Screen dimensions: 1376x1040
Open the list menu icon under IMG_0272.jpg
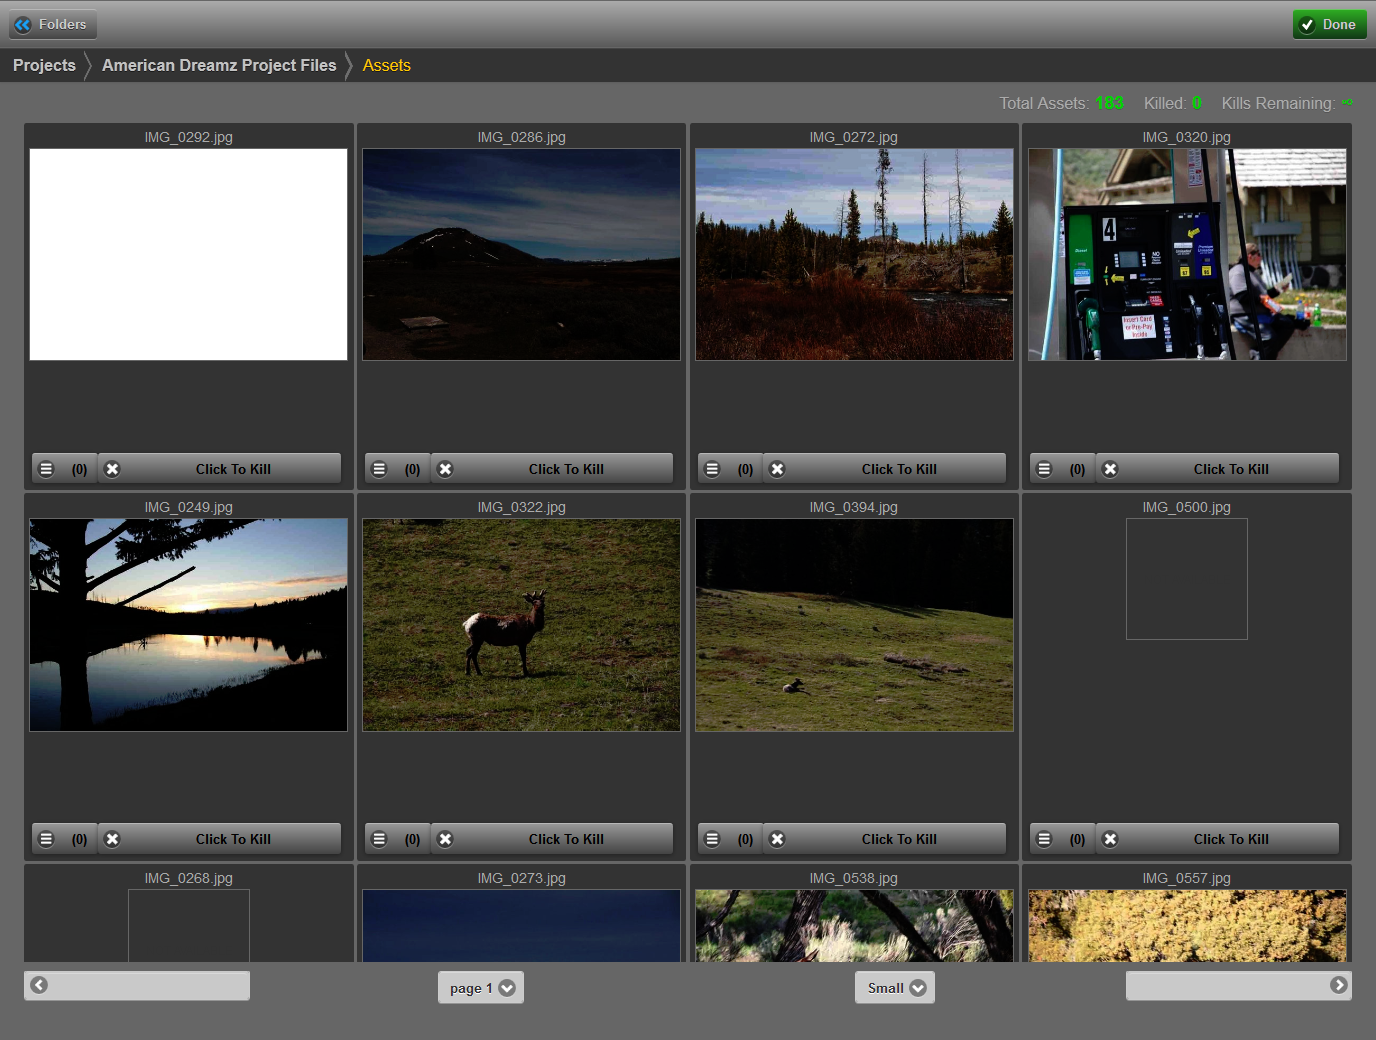pyautogui.click(x=712, y=469)
